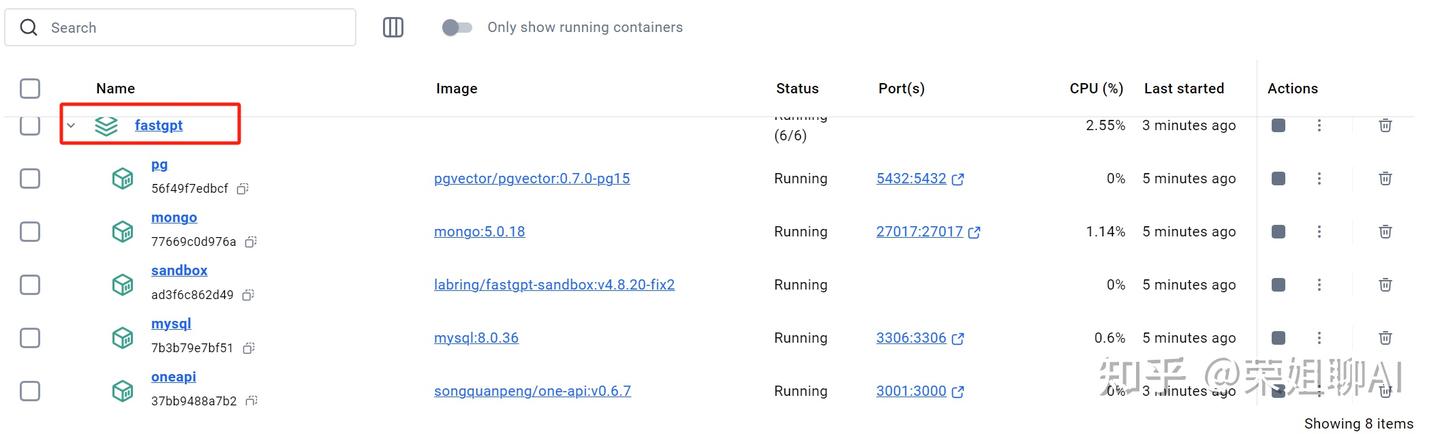
Task: Delete the sandbox container
Action: coord(1385,284)
